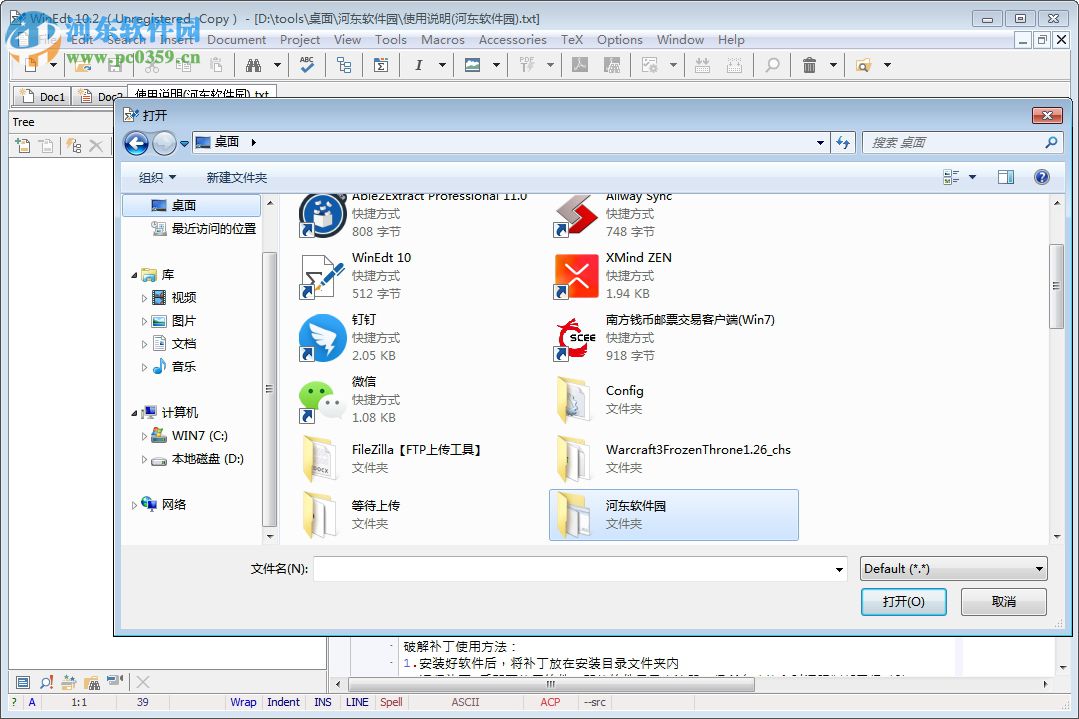Run the spell check ABC toolbar icon

coord(306,65)
